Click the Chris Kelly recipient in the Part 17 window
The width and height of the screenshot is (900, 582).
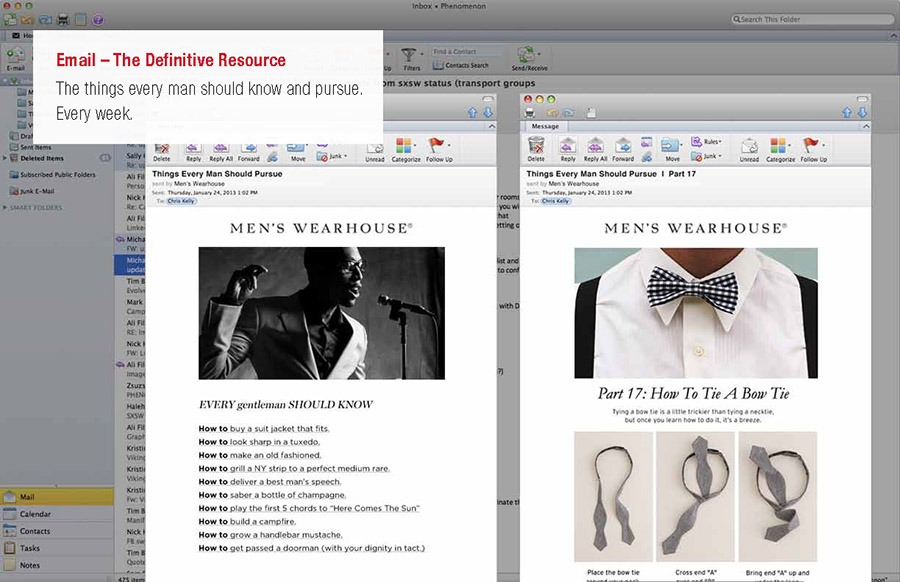click(x=556, y=201)
